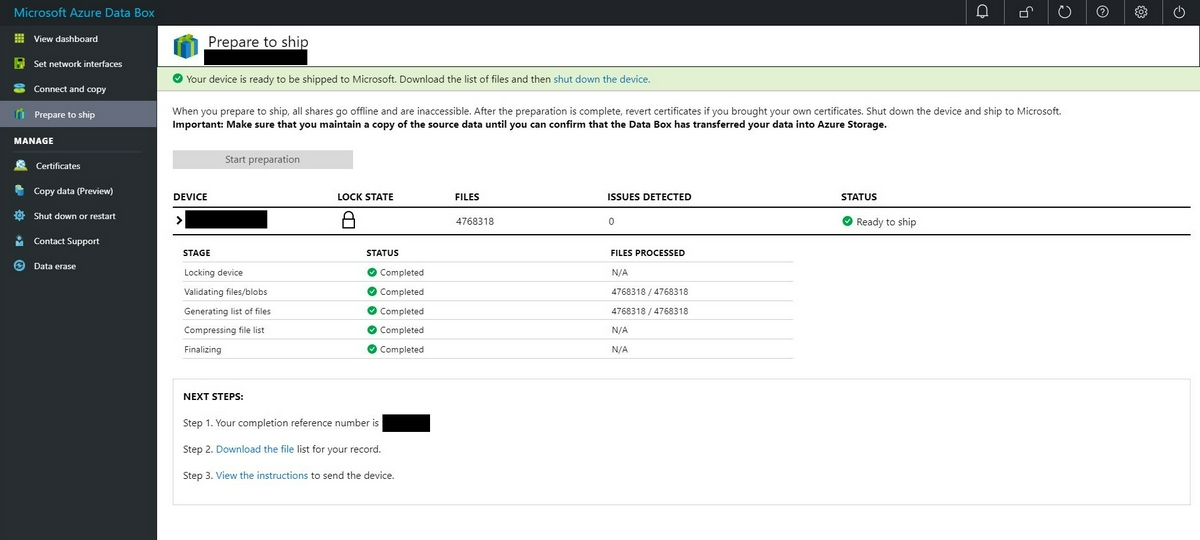Image resolution: width=1200 pixels, height=540 pixels.
Task: Click Completed check icon for Generating list of files
Action: pyautogui.click(x=372, y=311)
